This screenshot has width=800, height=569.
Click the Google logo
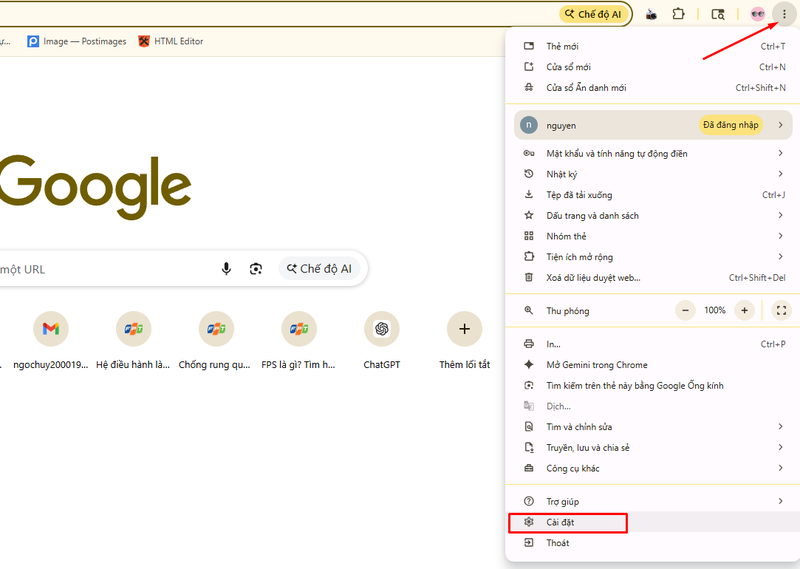pos(95,187)
